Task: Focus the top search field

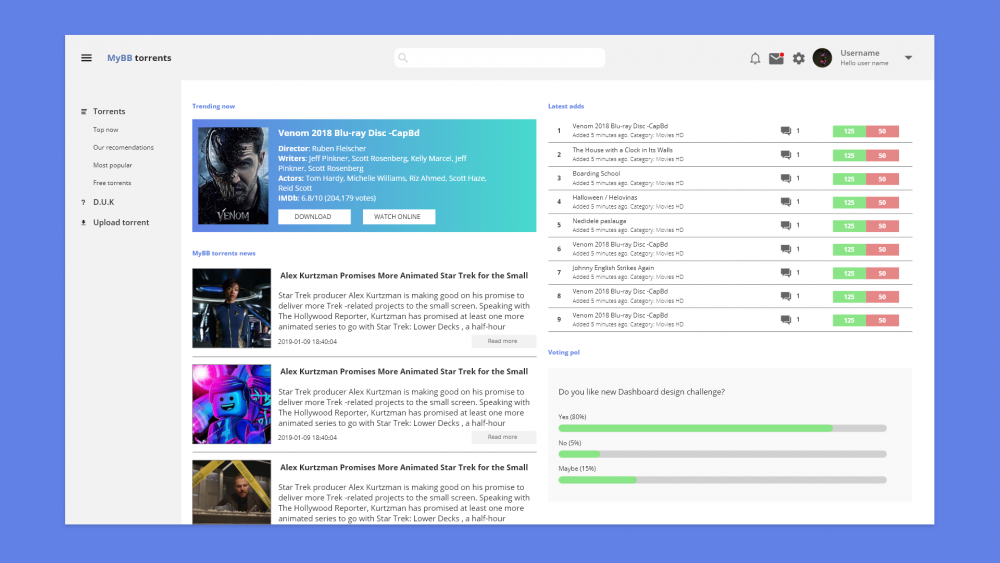Action: (499, 58)
